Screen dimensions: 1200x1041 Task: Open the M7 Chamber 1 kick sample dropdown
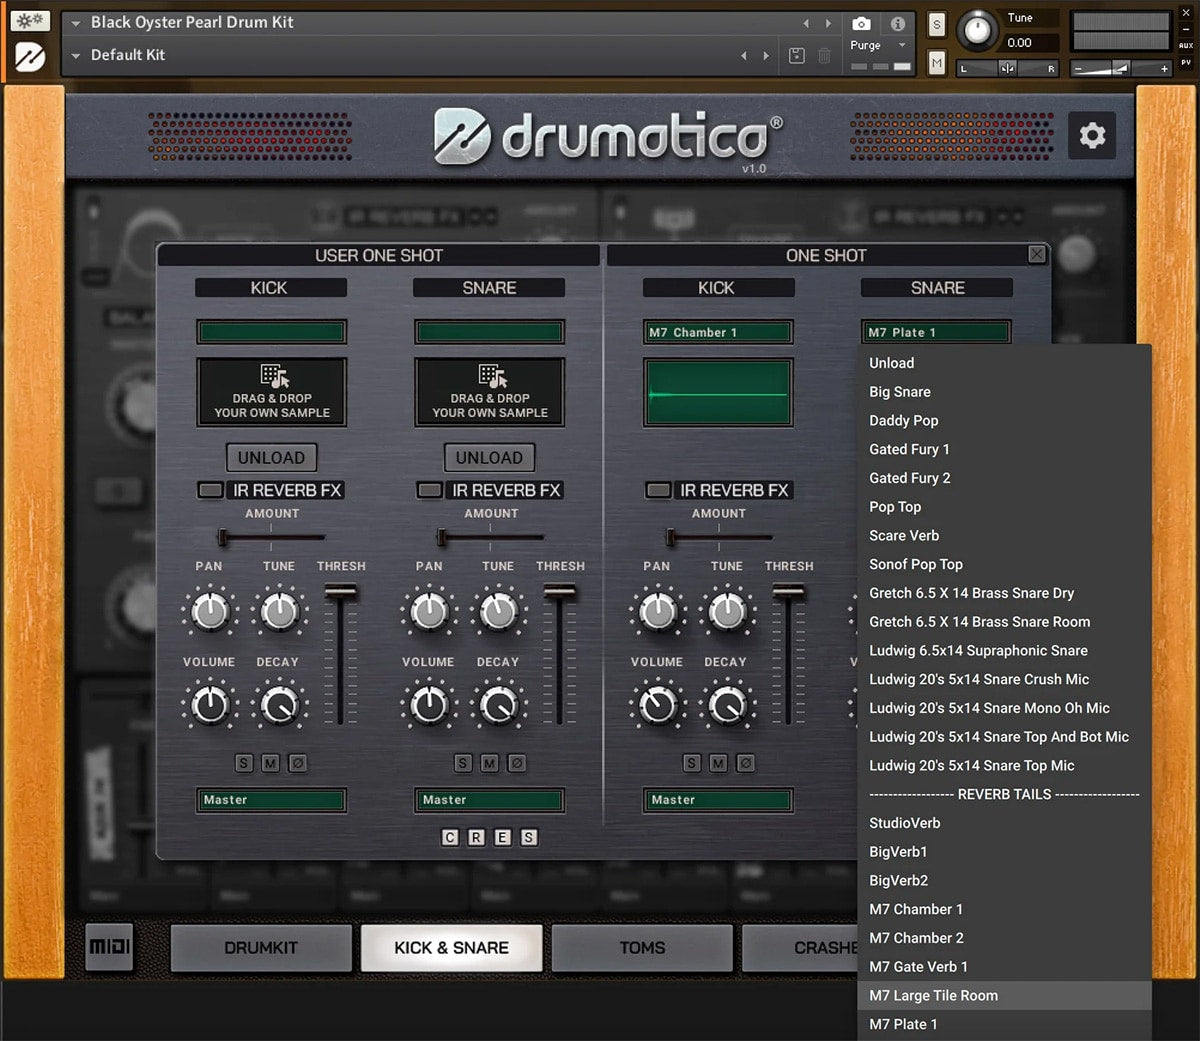(718, 332)
